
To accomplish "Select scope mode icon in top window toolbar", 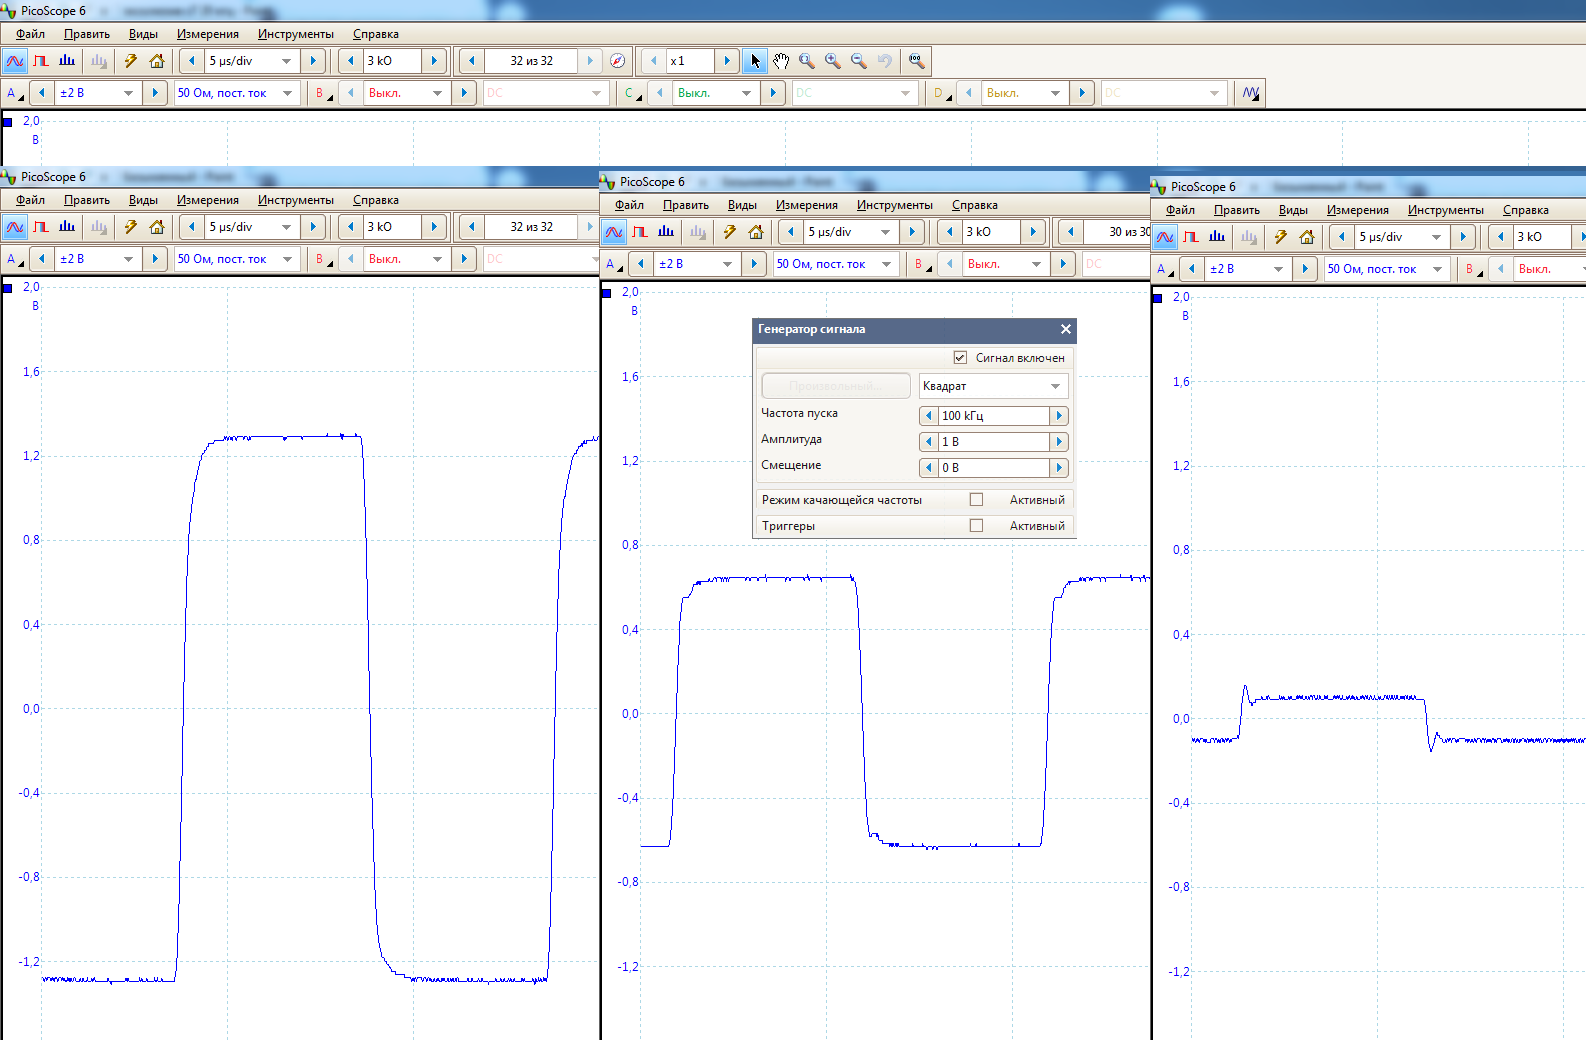I will coord(15,61).
